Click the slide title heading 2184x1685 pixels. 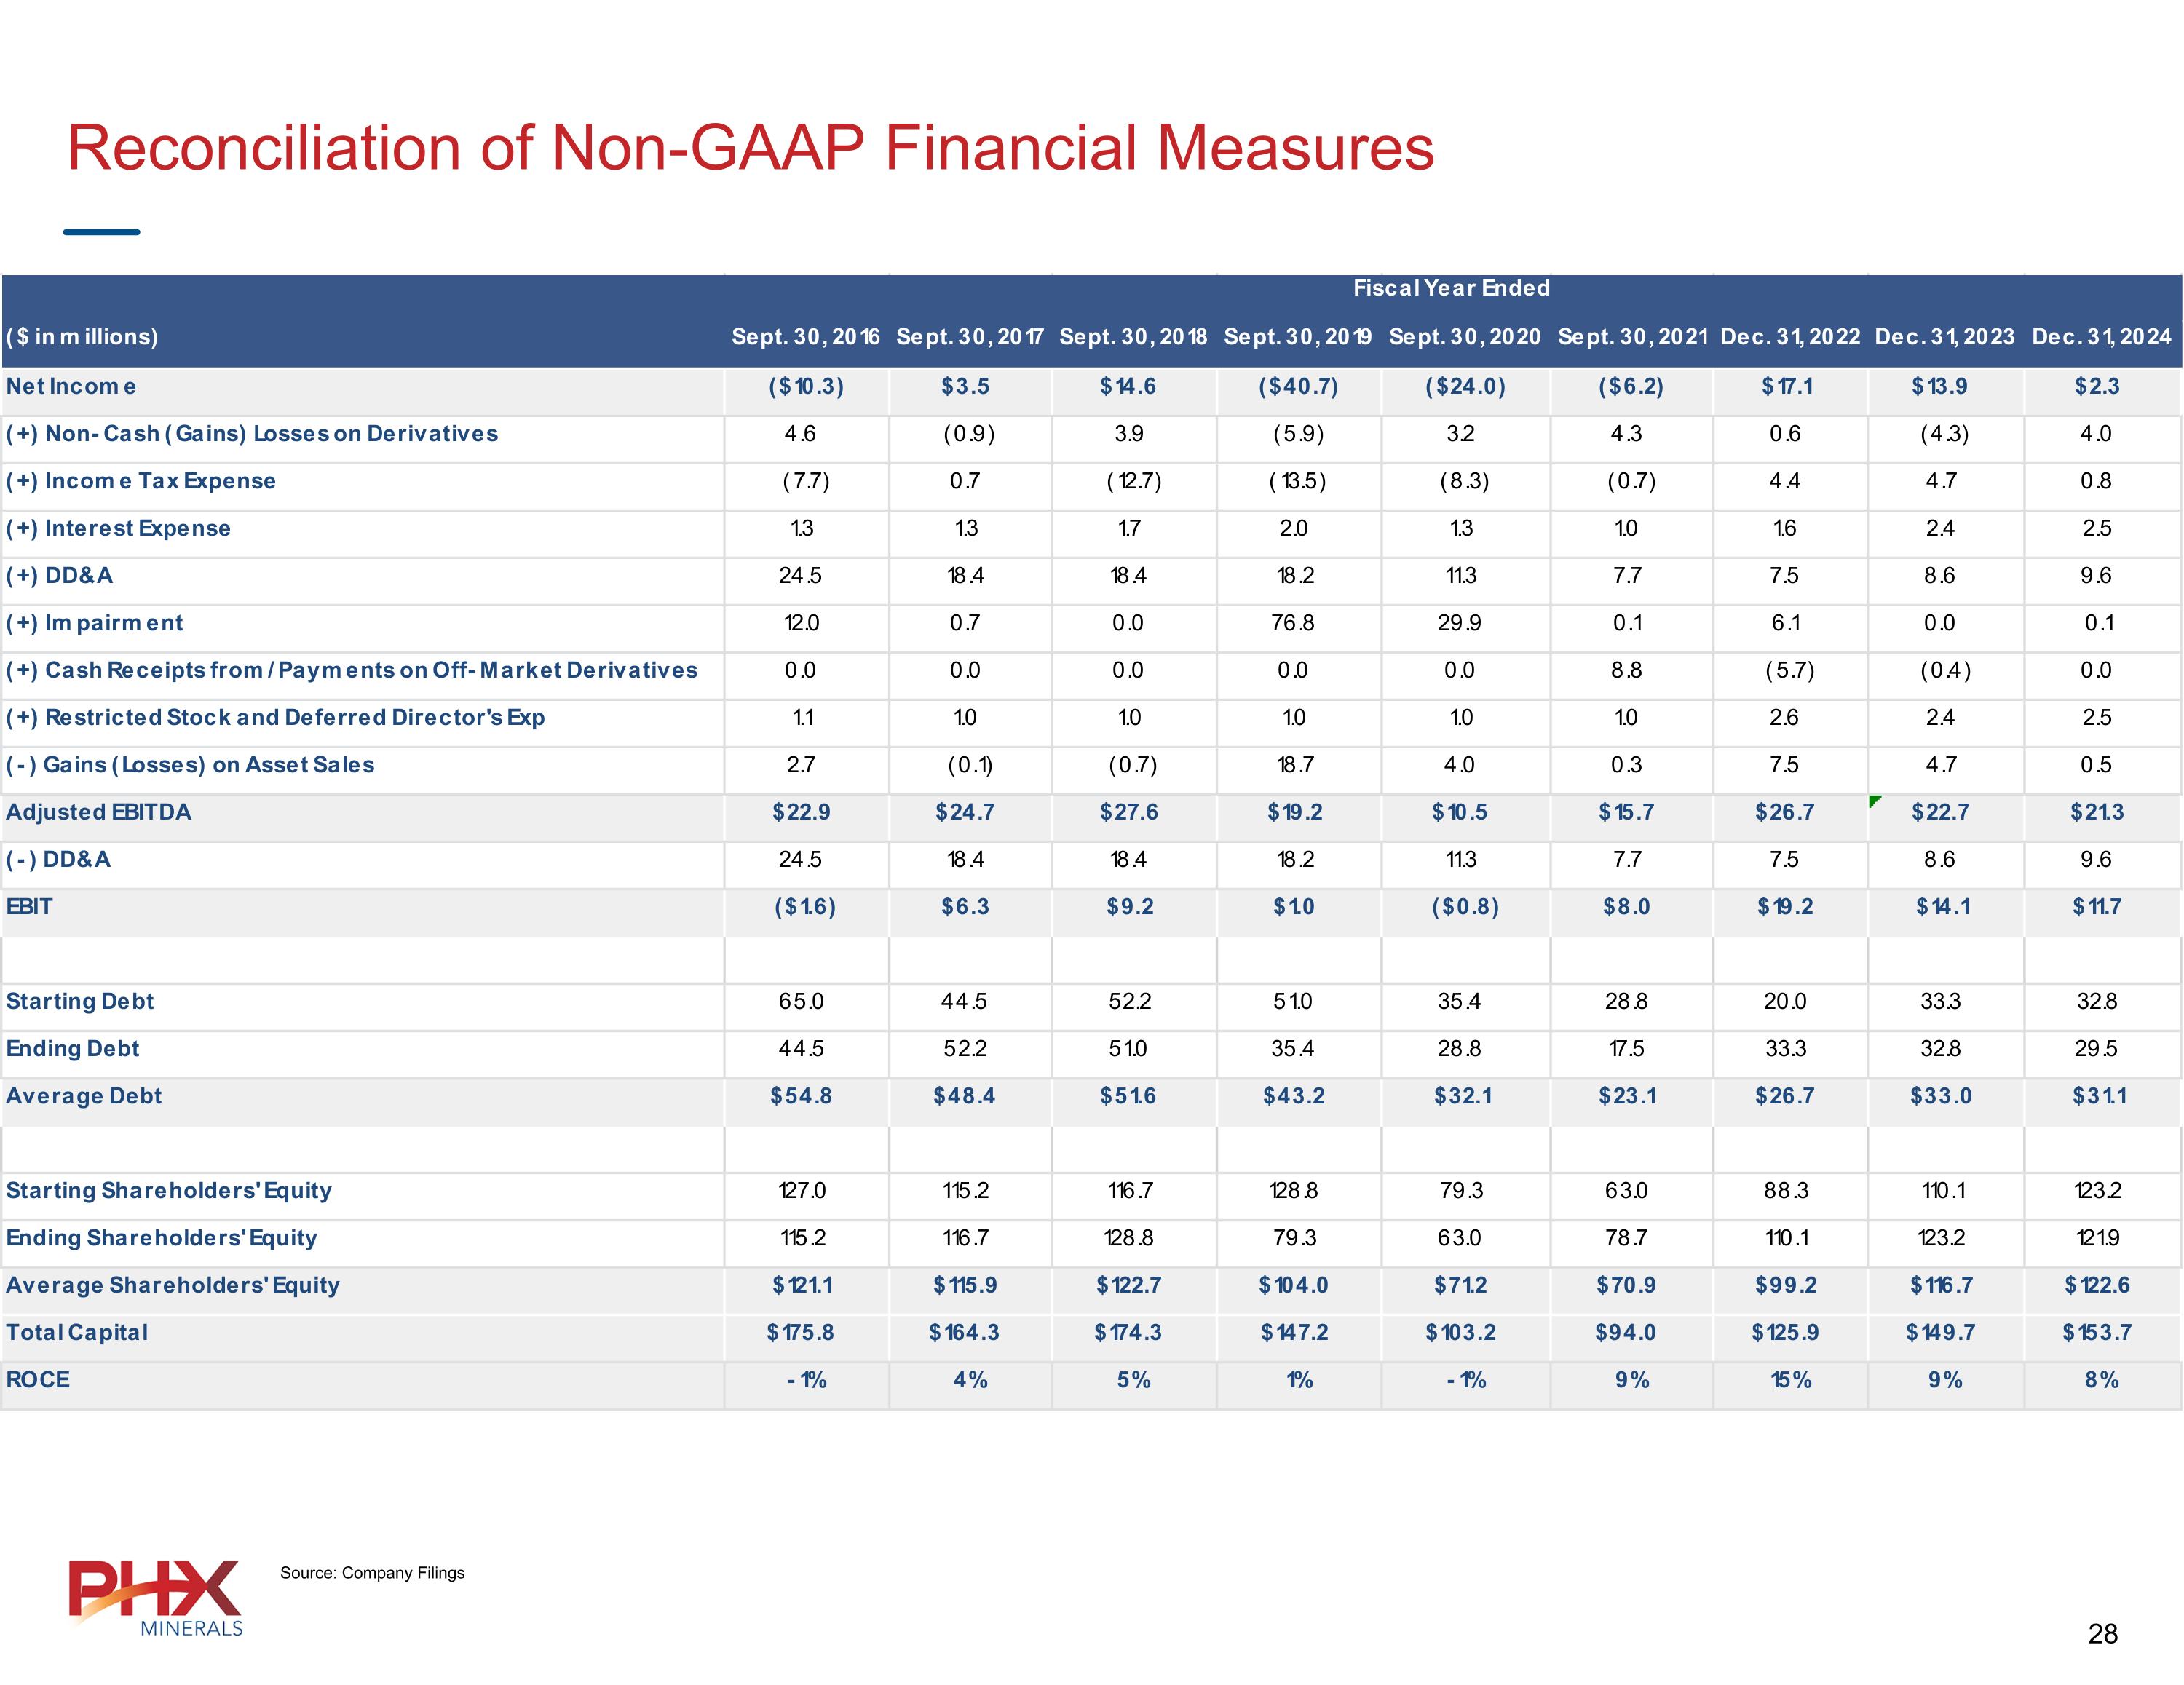click(x=750, y=148)
